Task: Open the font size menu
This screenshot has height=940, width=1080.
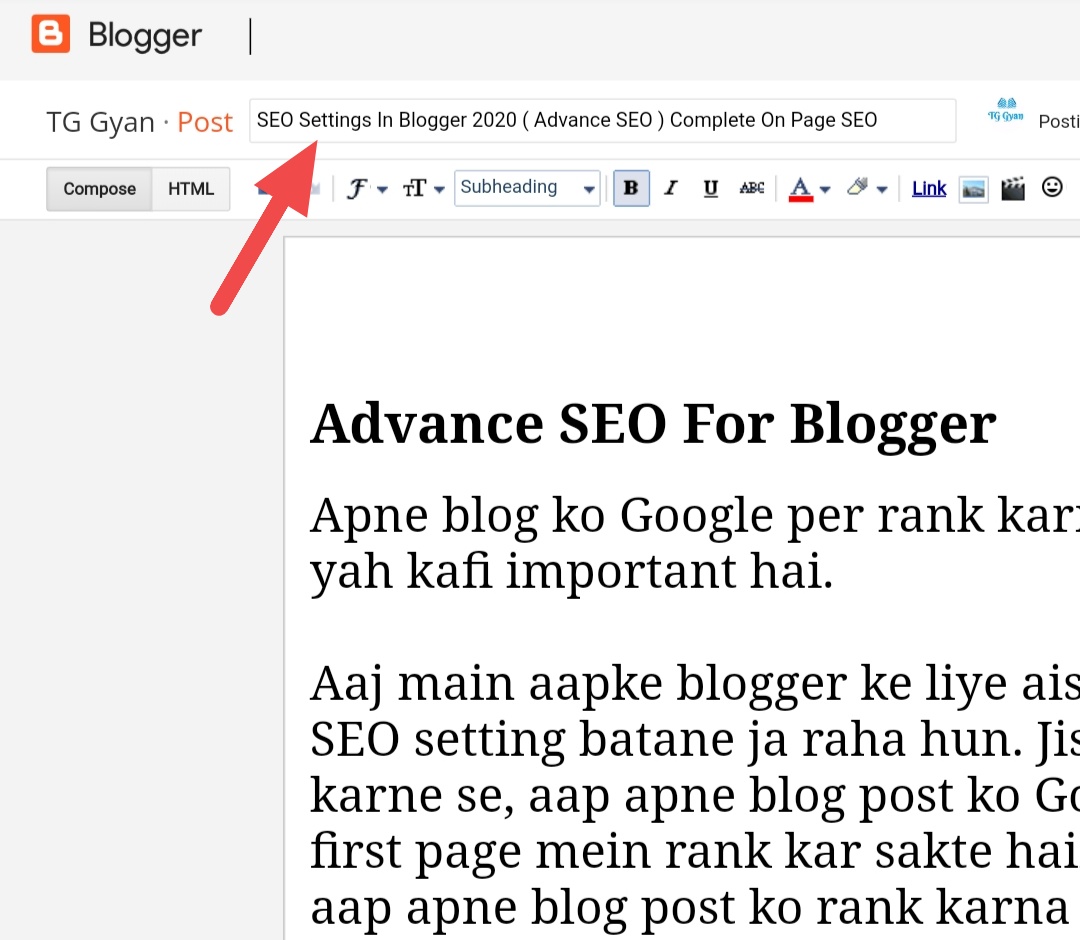Action: pos(423,188)
